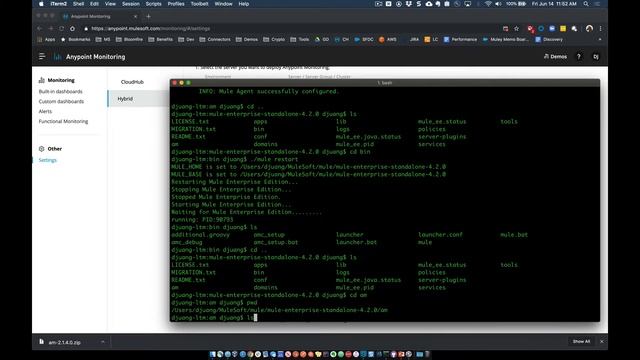Click the anypoint.mulesoft.com address bar

point(286,29)
